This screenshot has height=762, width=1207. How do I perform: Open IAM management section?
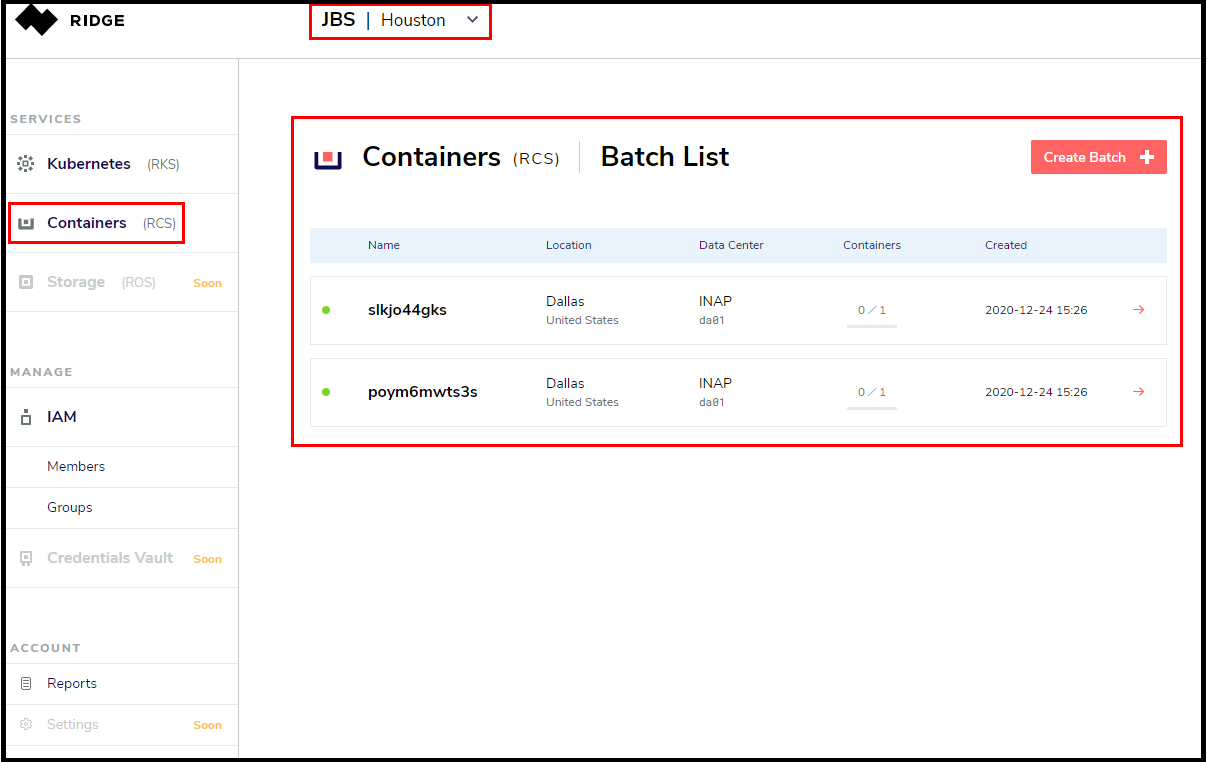click(x=122, y=417)
